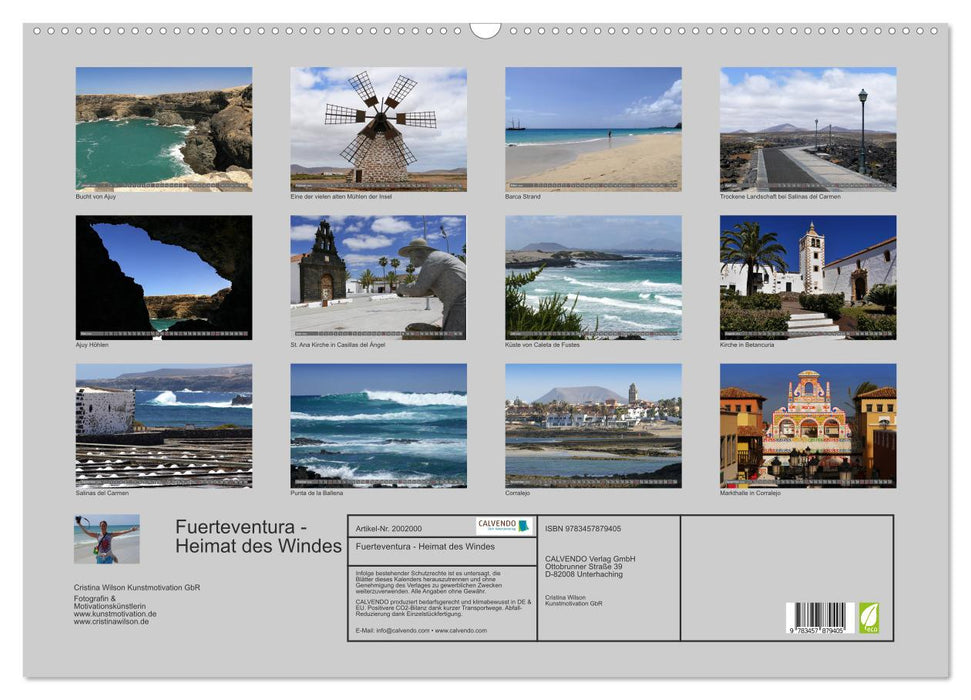
Task: Click the CALVENDO publisher logo
Action: (495, 524)
